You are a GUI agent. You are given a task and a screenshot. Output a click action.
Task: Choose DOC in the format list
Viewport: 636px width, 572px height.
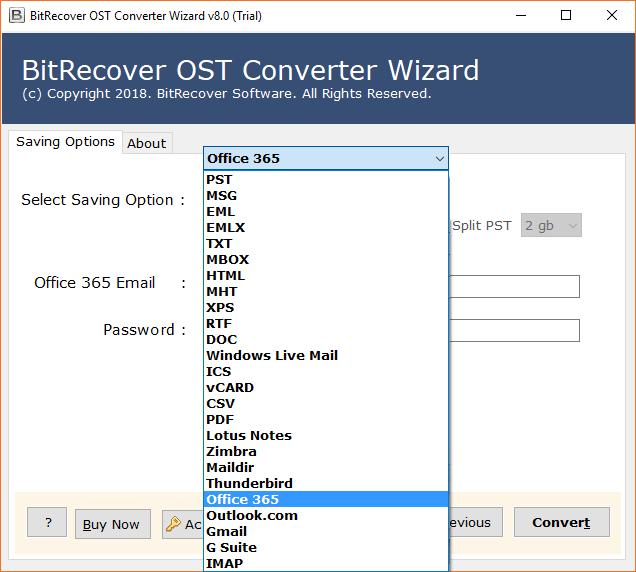point(326,340)
